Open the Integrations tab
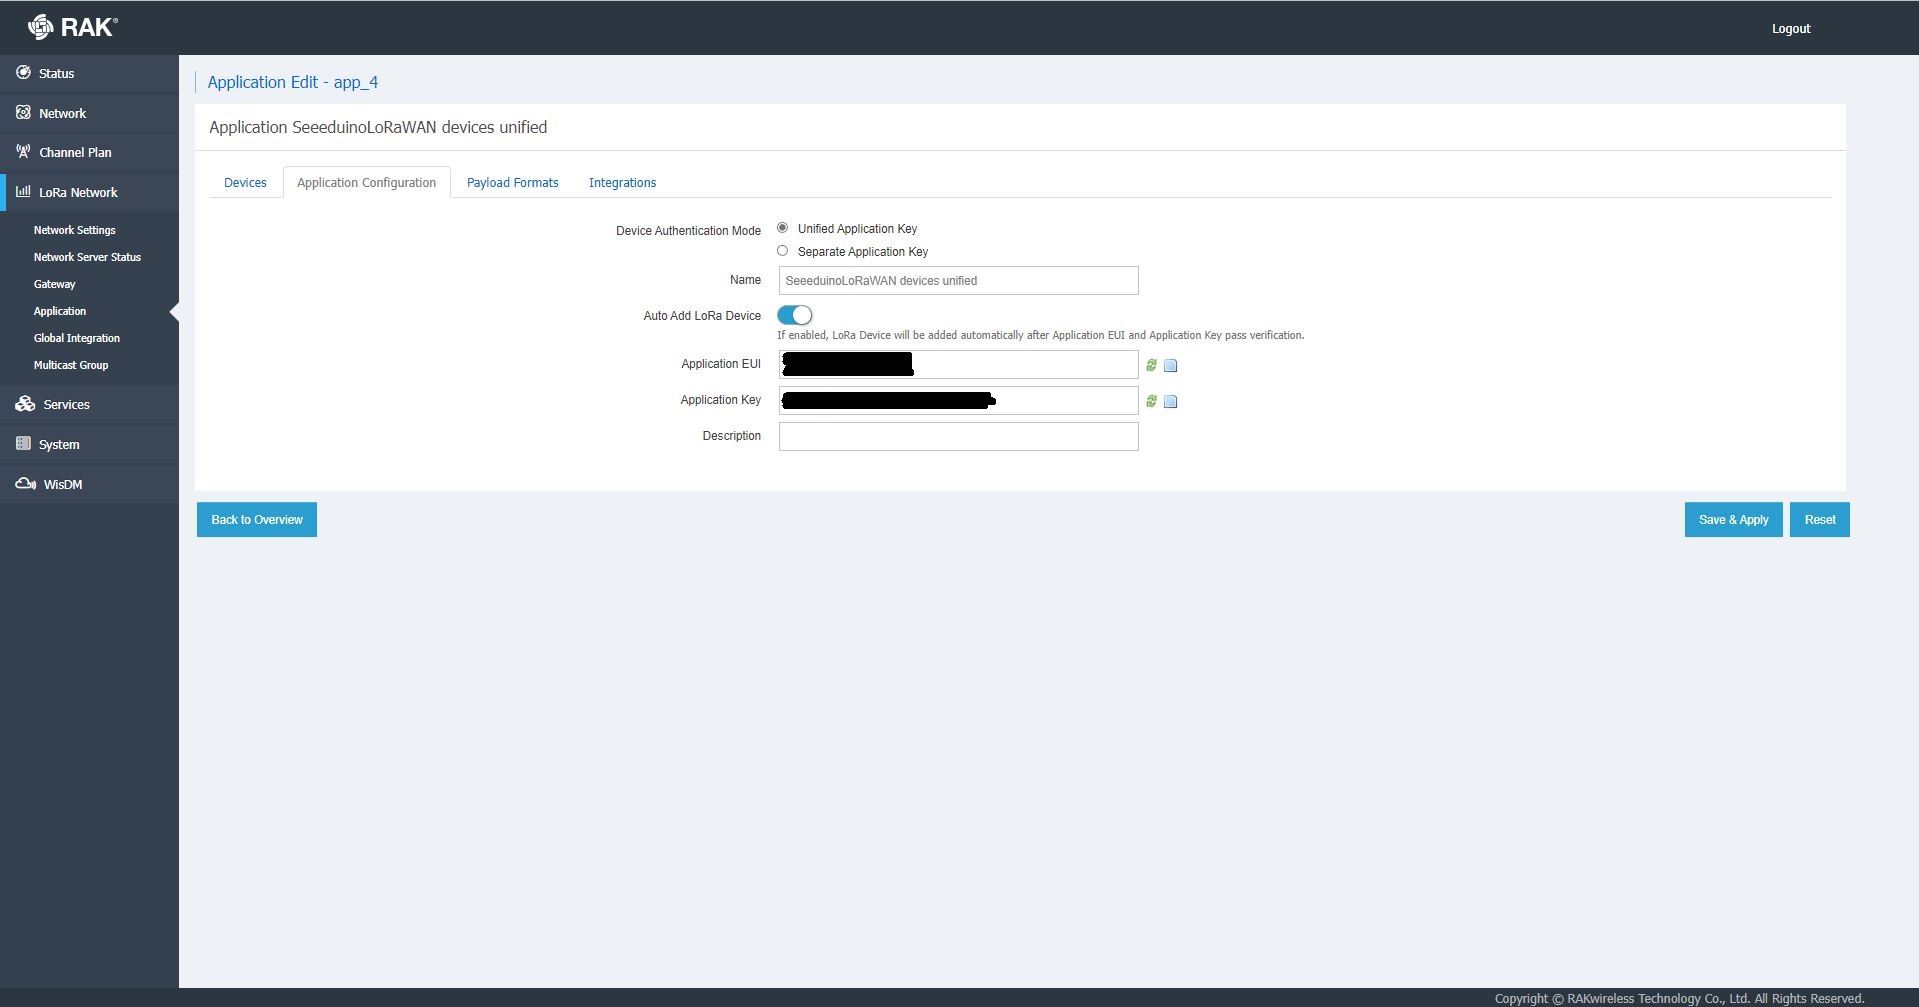The width and height of the screenshot is (1919, 1007). click(x=622, y=182)
